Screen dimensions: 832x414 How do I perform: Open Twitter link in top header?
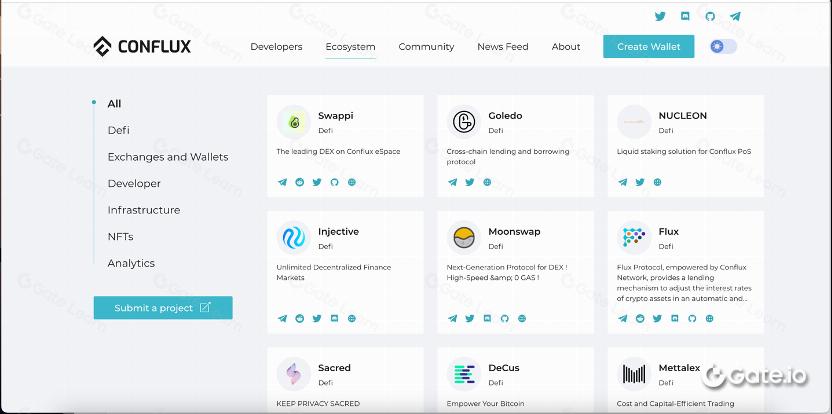(x=660, y=16)
